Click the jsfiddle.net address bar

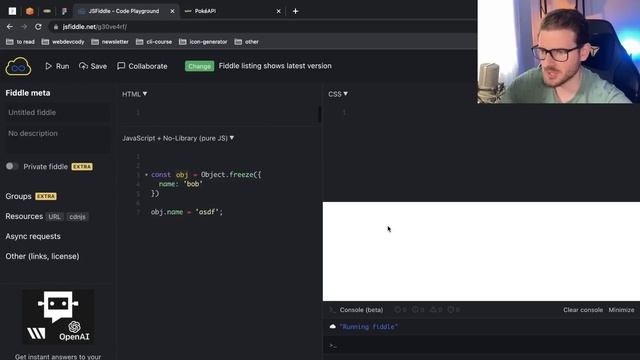(261, 27)
